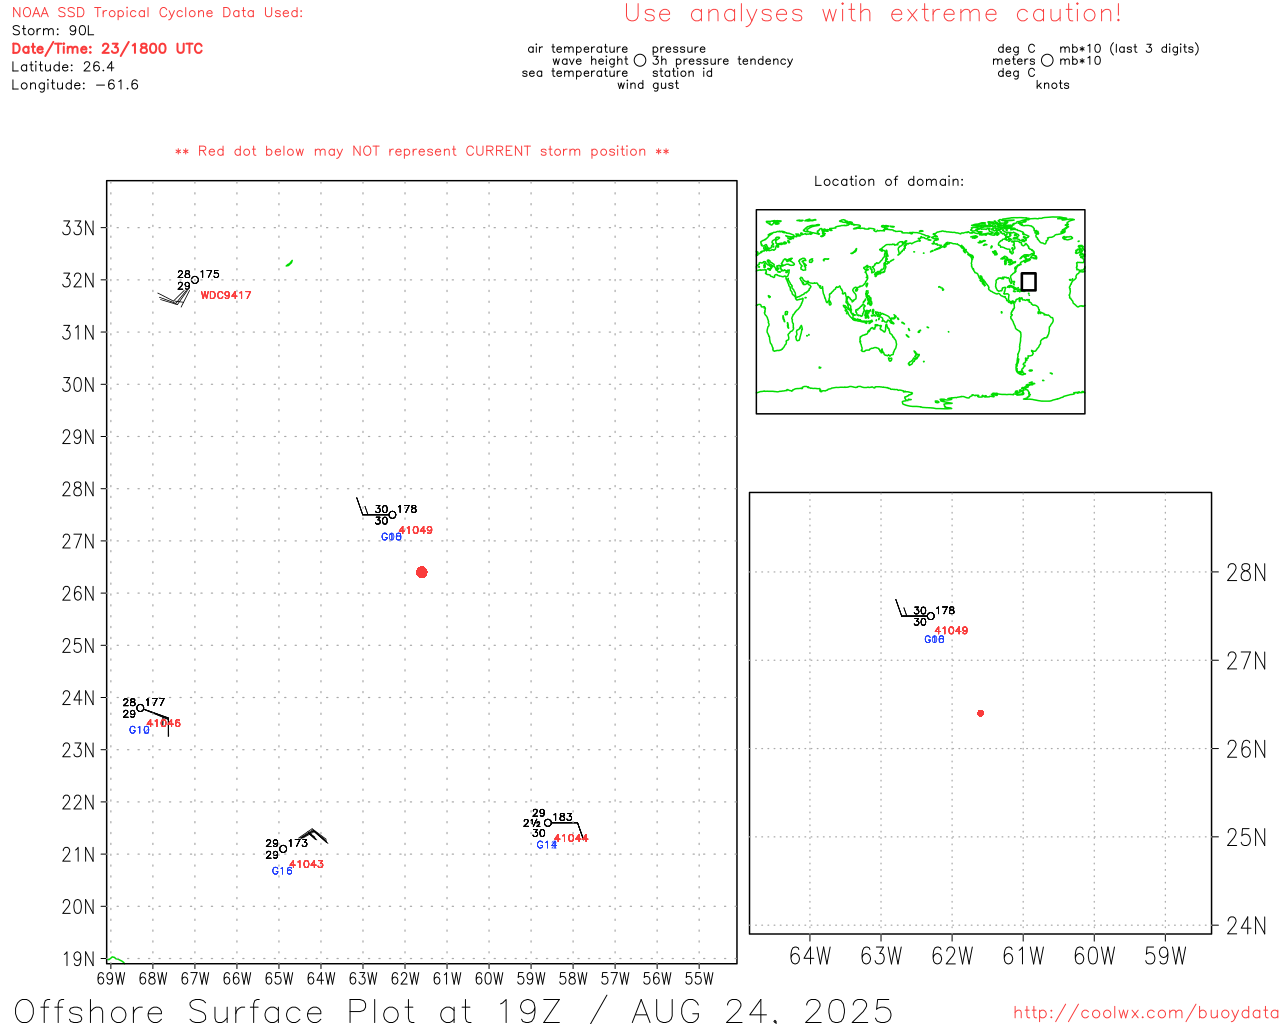Click the red storm dot in zoomed inset

tap(980, 713)
